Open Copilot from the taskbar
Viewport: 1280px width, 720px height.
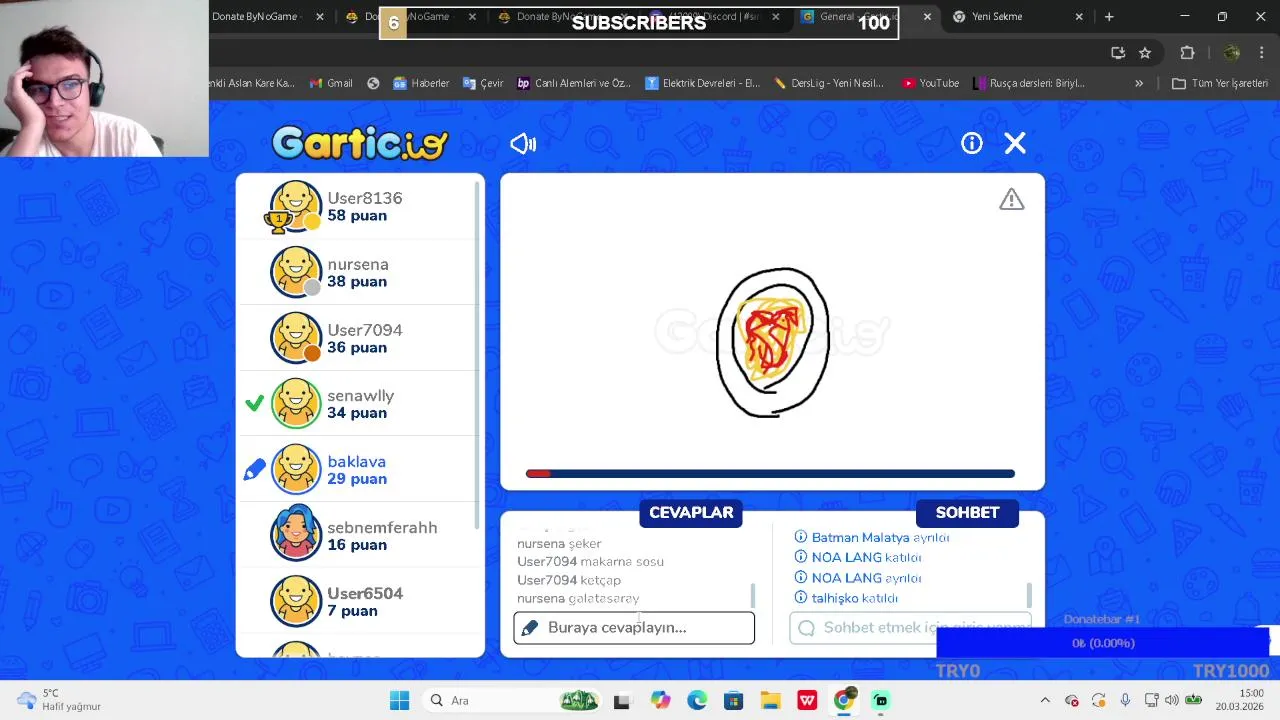pyautogui.click(x=660, y=701)
